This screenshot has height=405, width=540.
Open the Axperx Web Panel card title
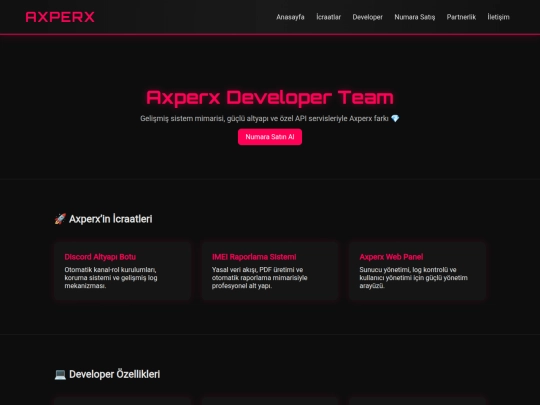coord(391,257)
